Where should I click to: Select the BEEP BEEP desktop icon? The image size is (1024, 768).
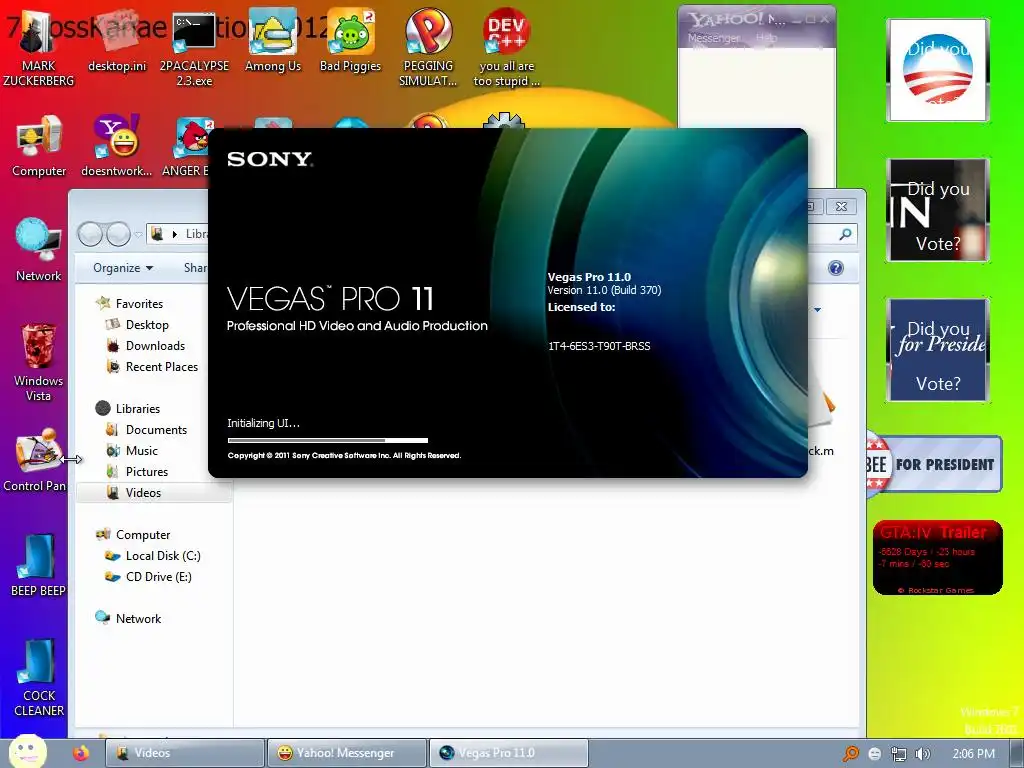[x=39, y=566]
